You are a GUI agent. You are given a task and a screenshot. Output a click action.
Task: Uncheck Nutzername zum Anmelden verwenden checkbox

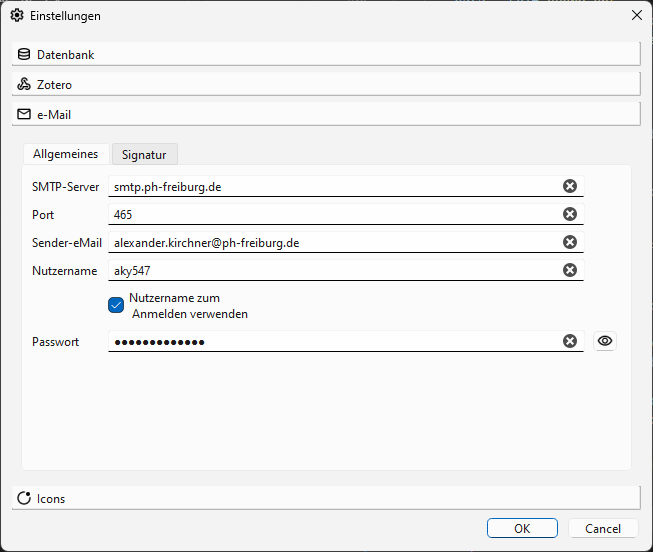116,305
